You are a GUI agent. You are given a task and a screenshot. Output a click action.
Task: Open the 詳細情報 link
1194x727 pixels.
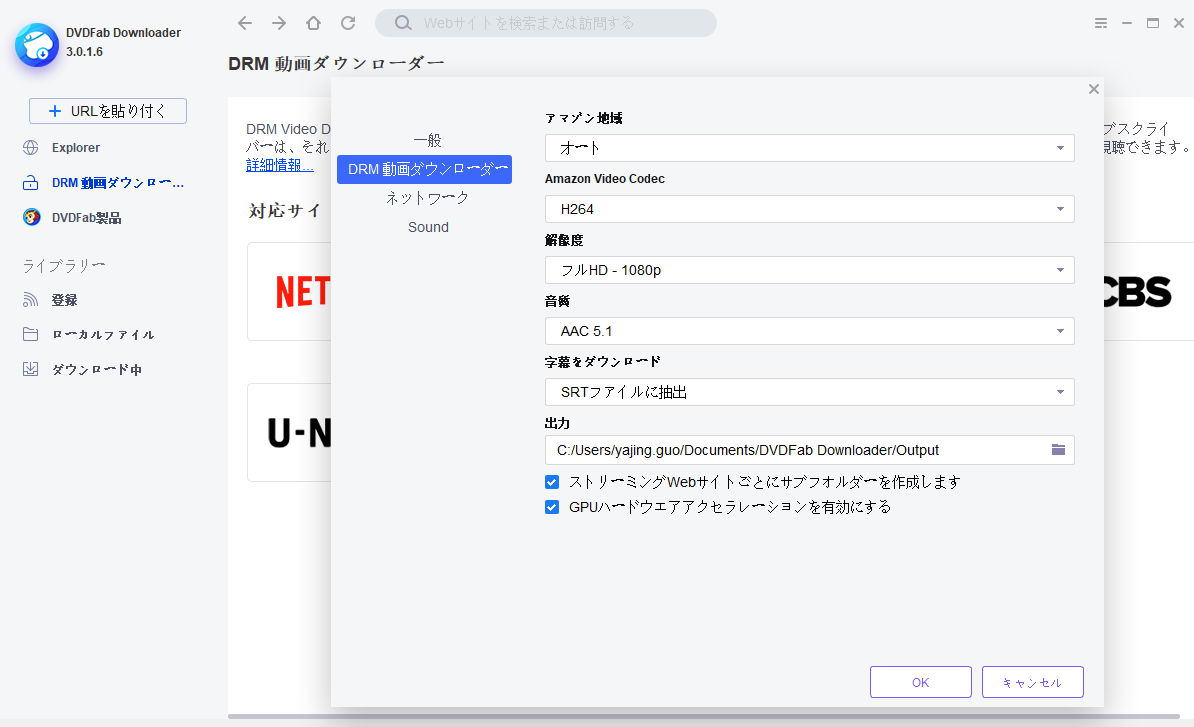[x=279, y=165]
